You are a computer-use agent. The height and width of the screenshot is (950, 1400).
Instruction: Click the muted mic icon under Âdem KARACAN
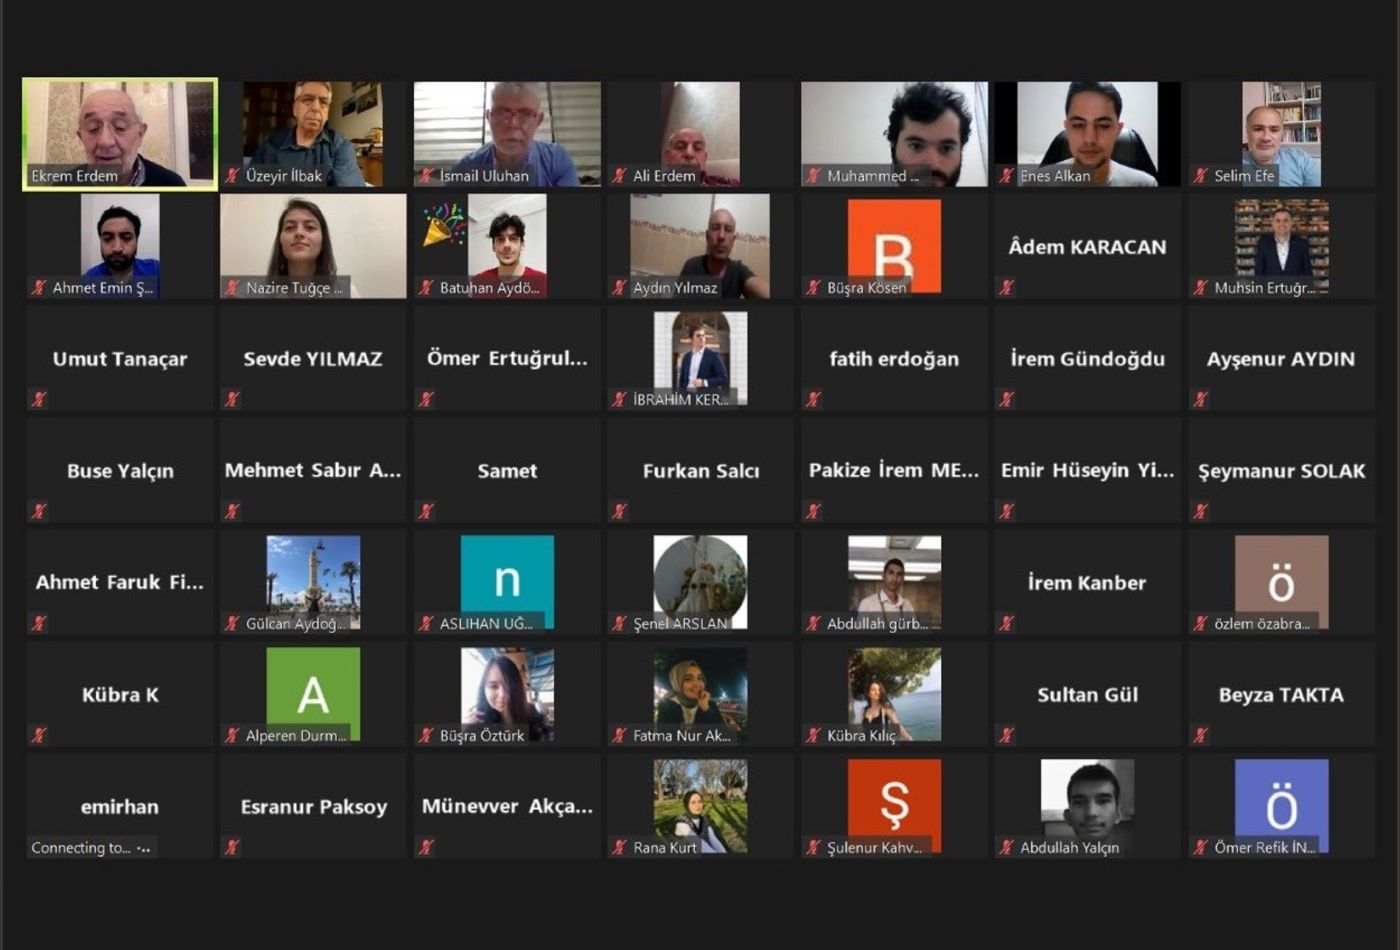point(1007,288)
